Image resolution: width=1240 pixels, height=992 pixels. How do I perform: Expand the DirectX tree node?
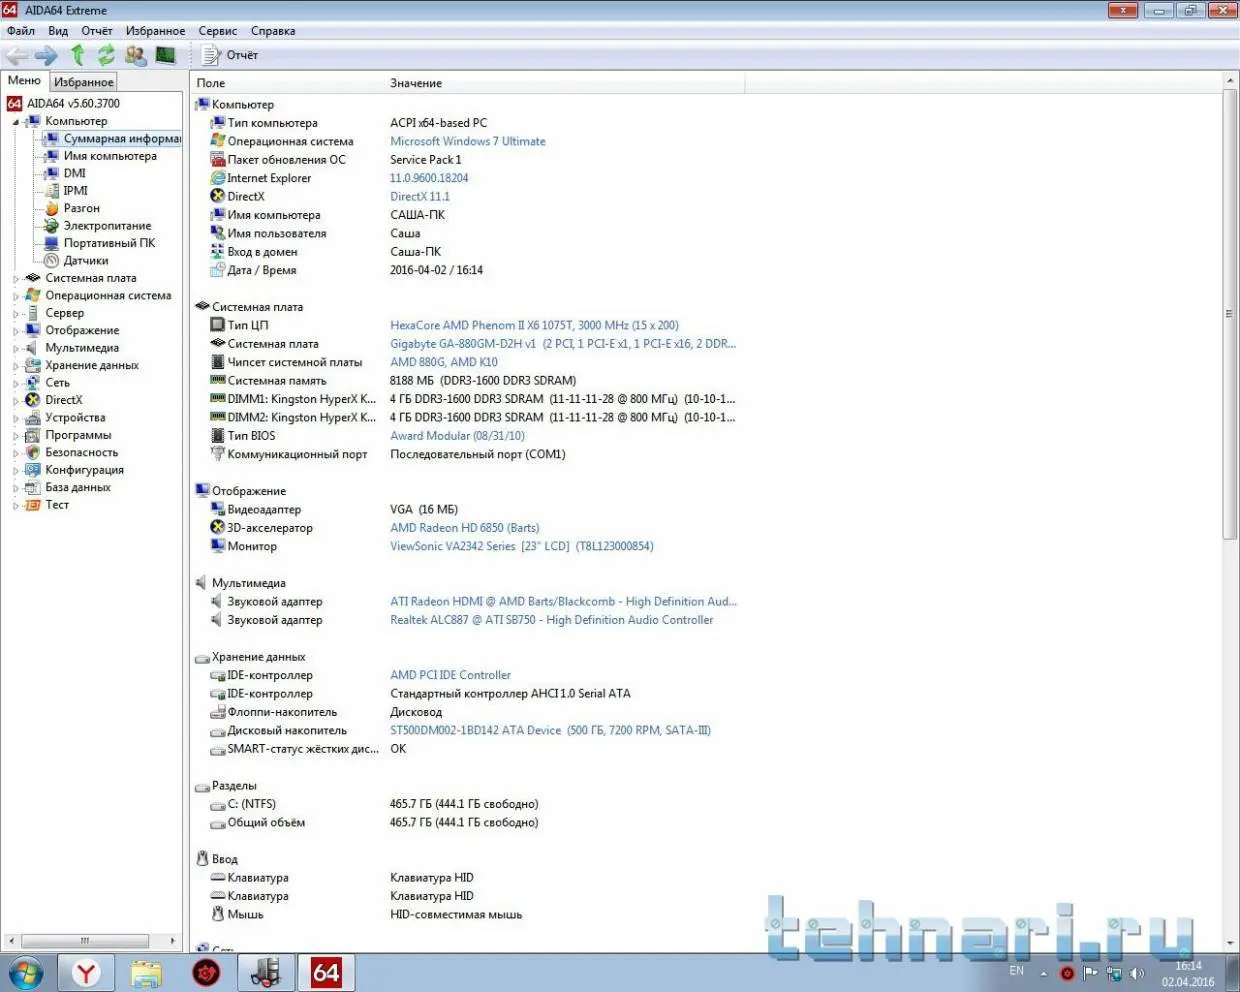tap(16, 401)
